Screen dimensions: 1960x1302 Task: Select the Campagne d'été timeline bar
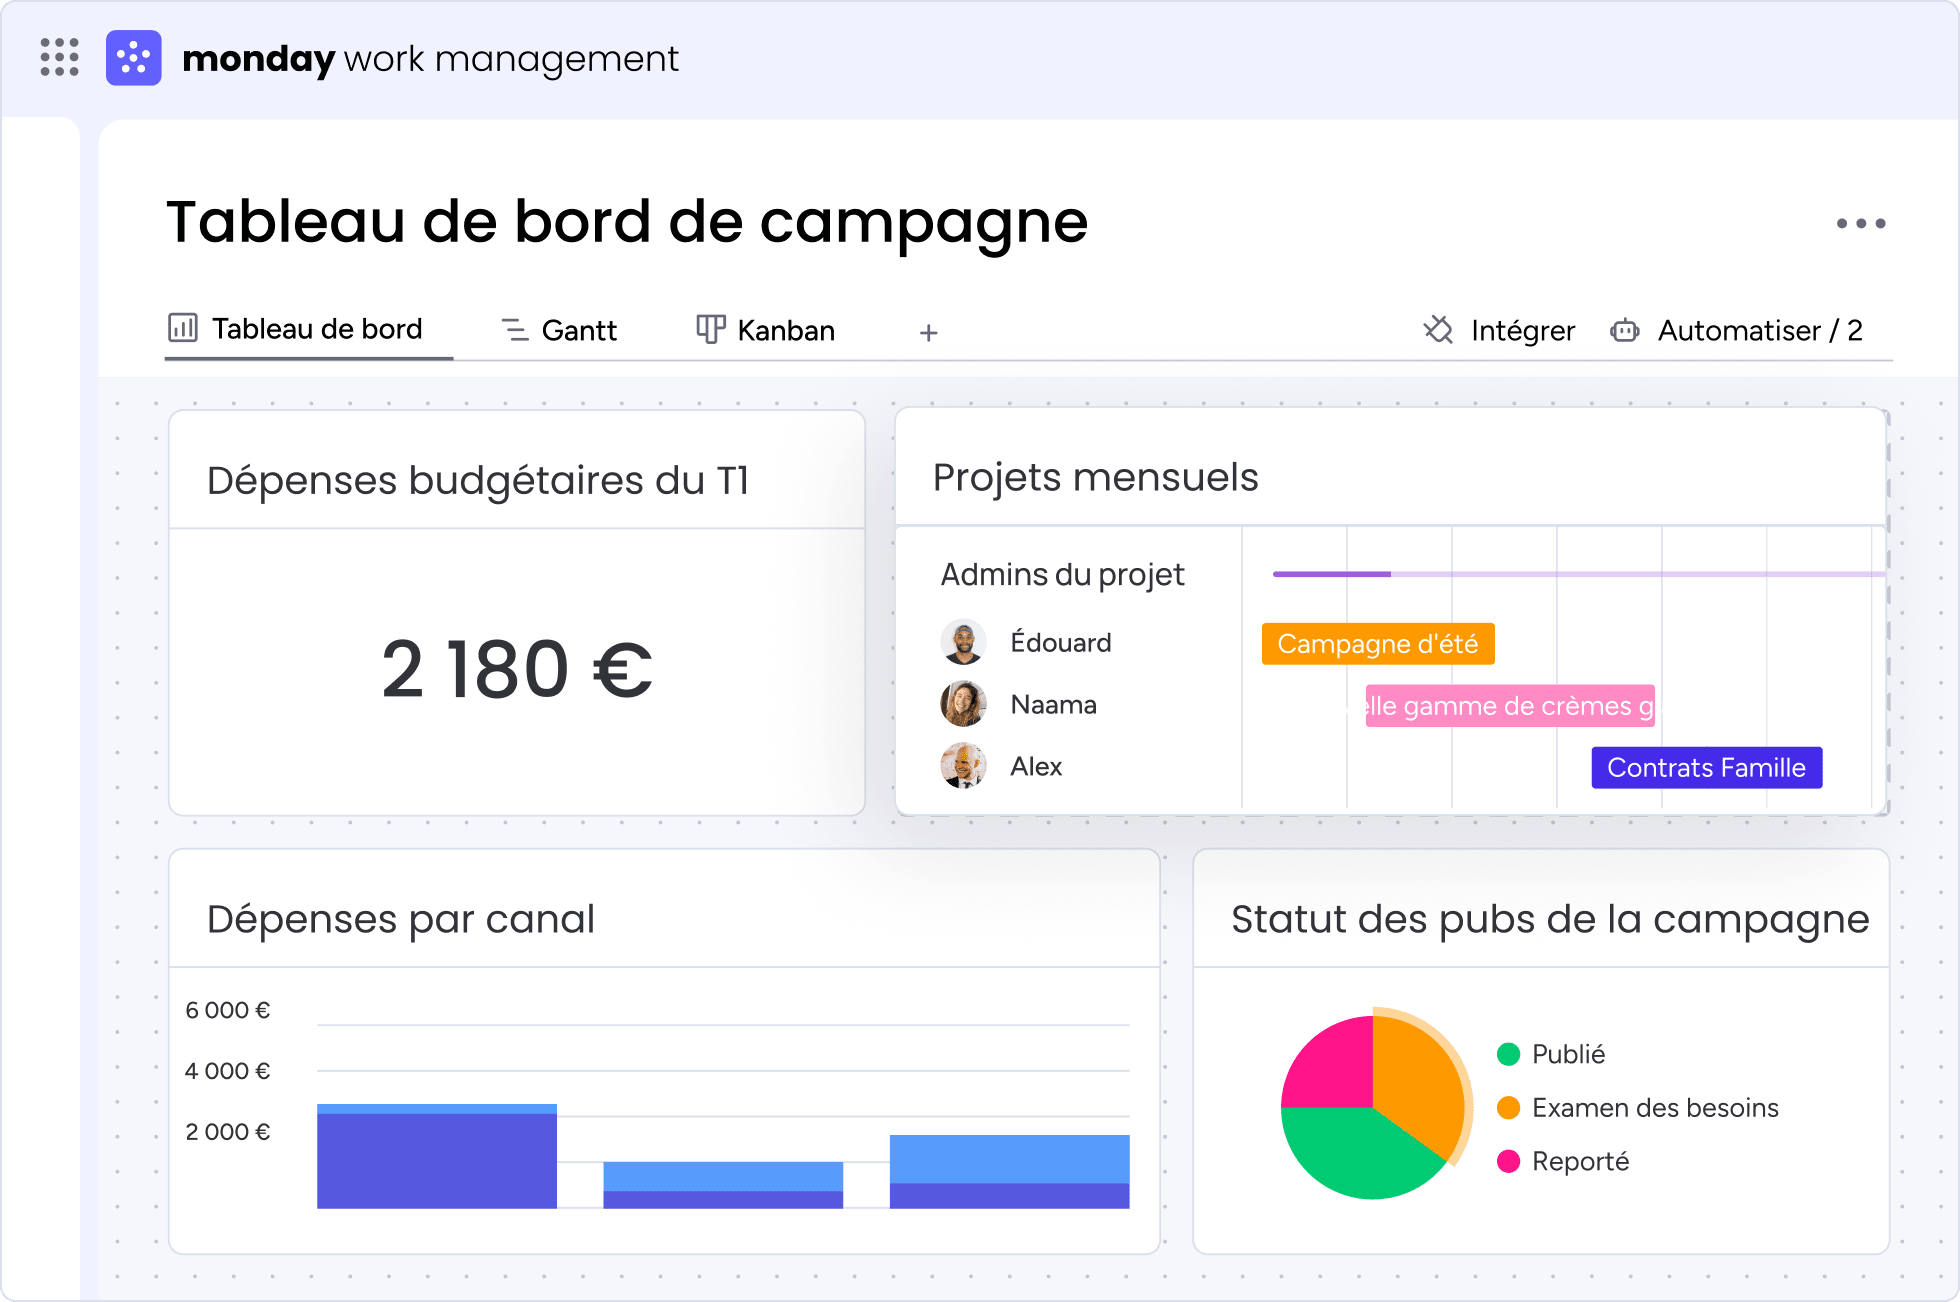tap(1378, 644)
